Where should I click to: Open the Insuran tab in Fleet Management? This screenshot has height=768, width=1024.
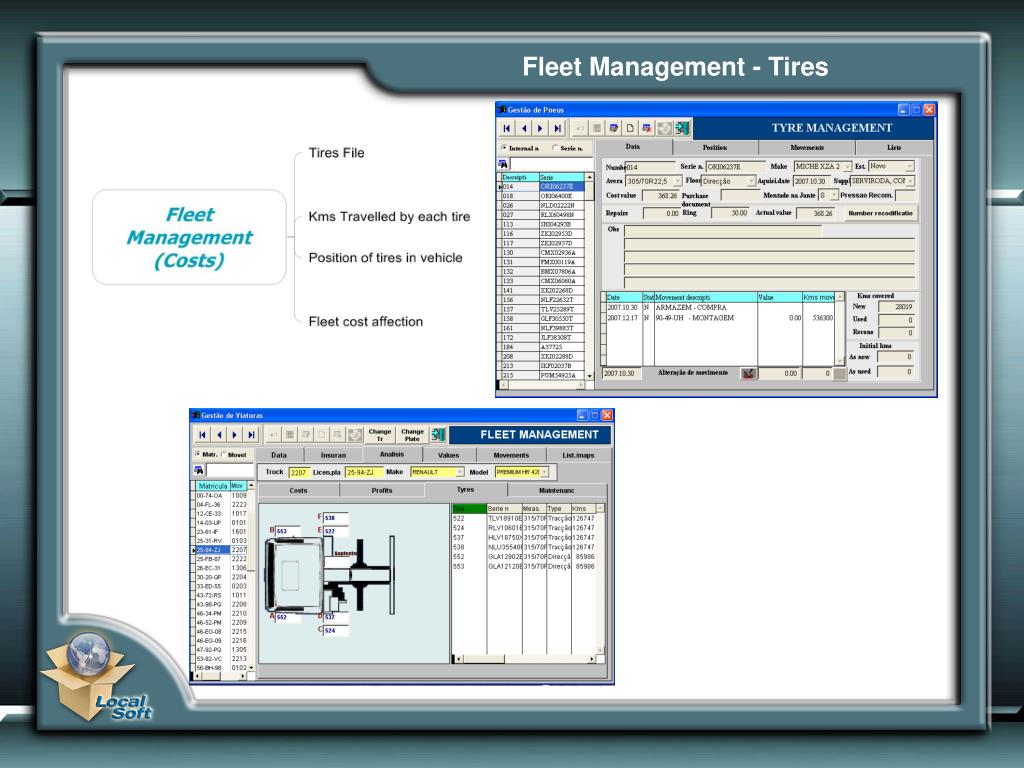point(333,455)
